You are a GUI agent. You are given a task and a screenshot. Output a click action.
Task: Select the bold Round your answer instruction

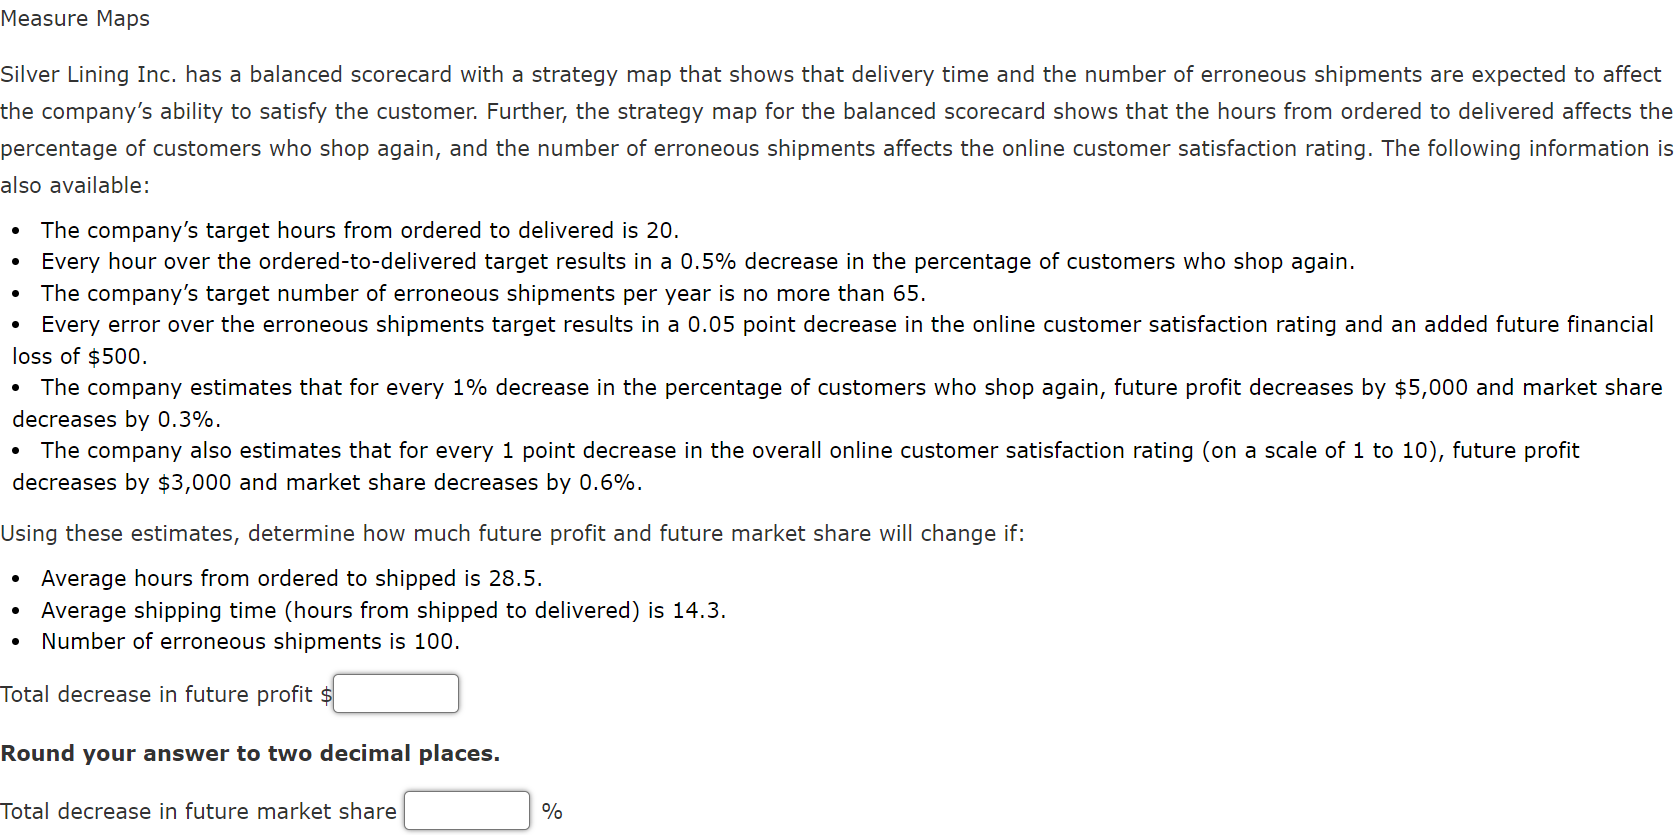[251, 752]
